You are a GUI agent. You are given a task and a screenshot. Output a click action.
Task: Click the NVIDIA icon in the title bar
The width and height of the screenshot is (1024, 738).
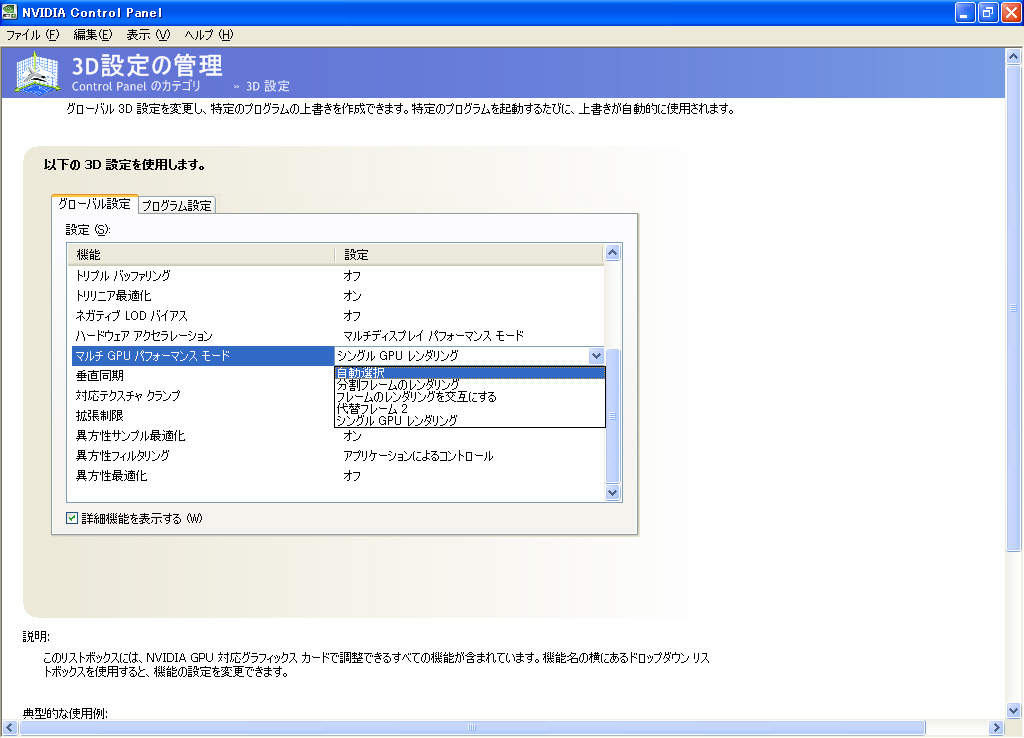pyautogui.click(x=10, y=12)
